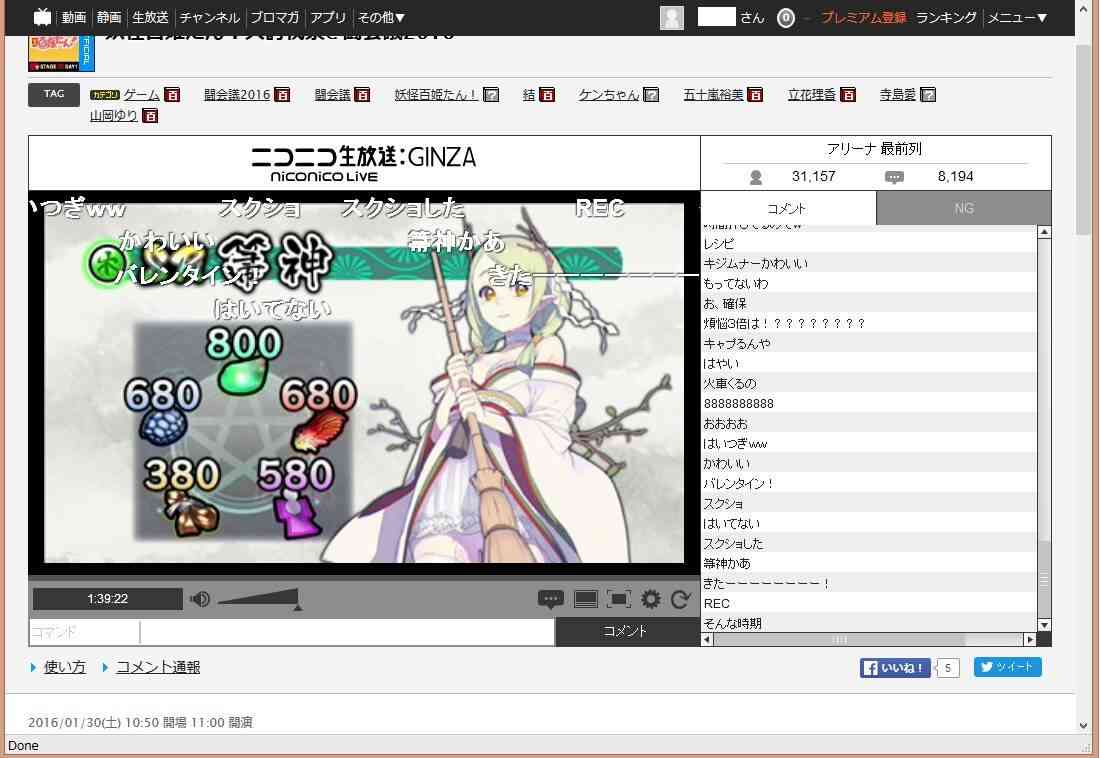Open アプリ in the top navigation
This screenshot has height=758, width=1100.
328,17
